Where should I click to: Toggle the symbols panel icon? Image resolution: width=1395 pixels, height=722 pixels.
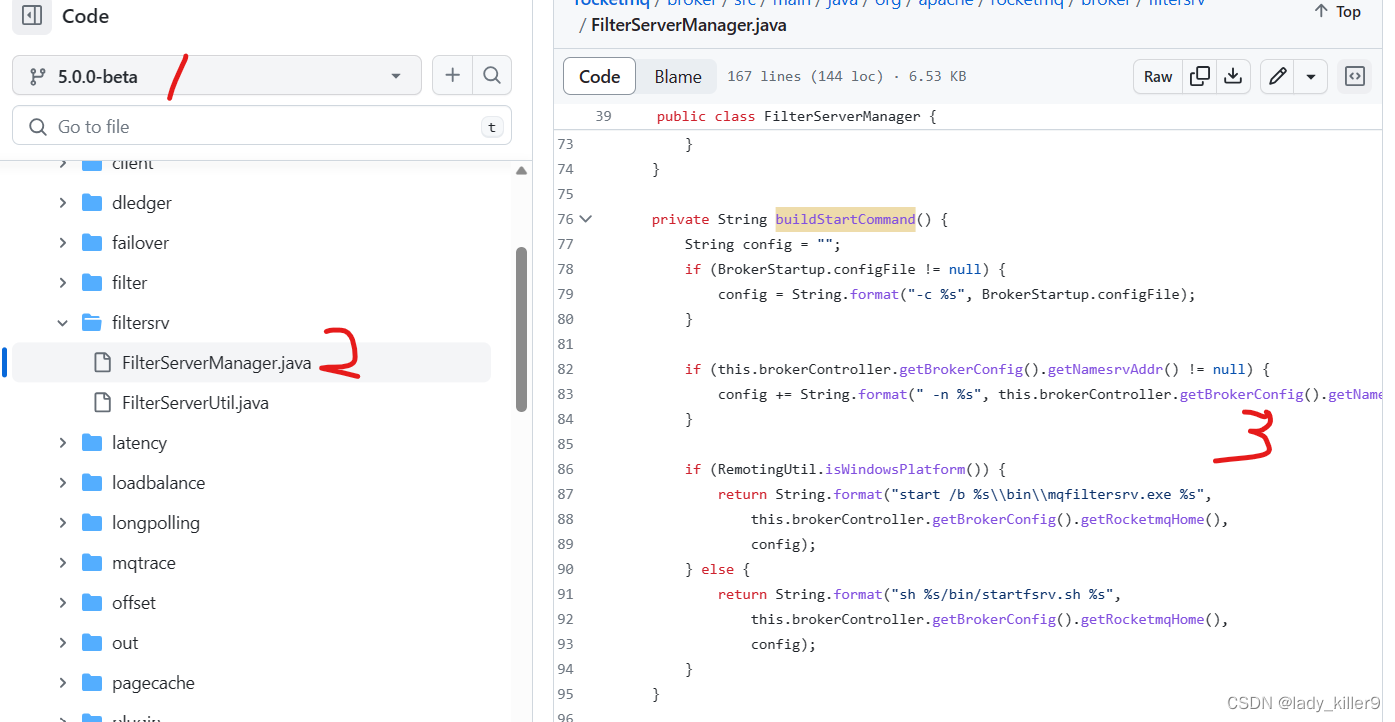coord(1355,76)
